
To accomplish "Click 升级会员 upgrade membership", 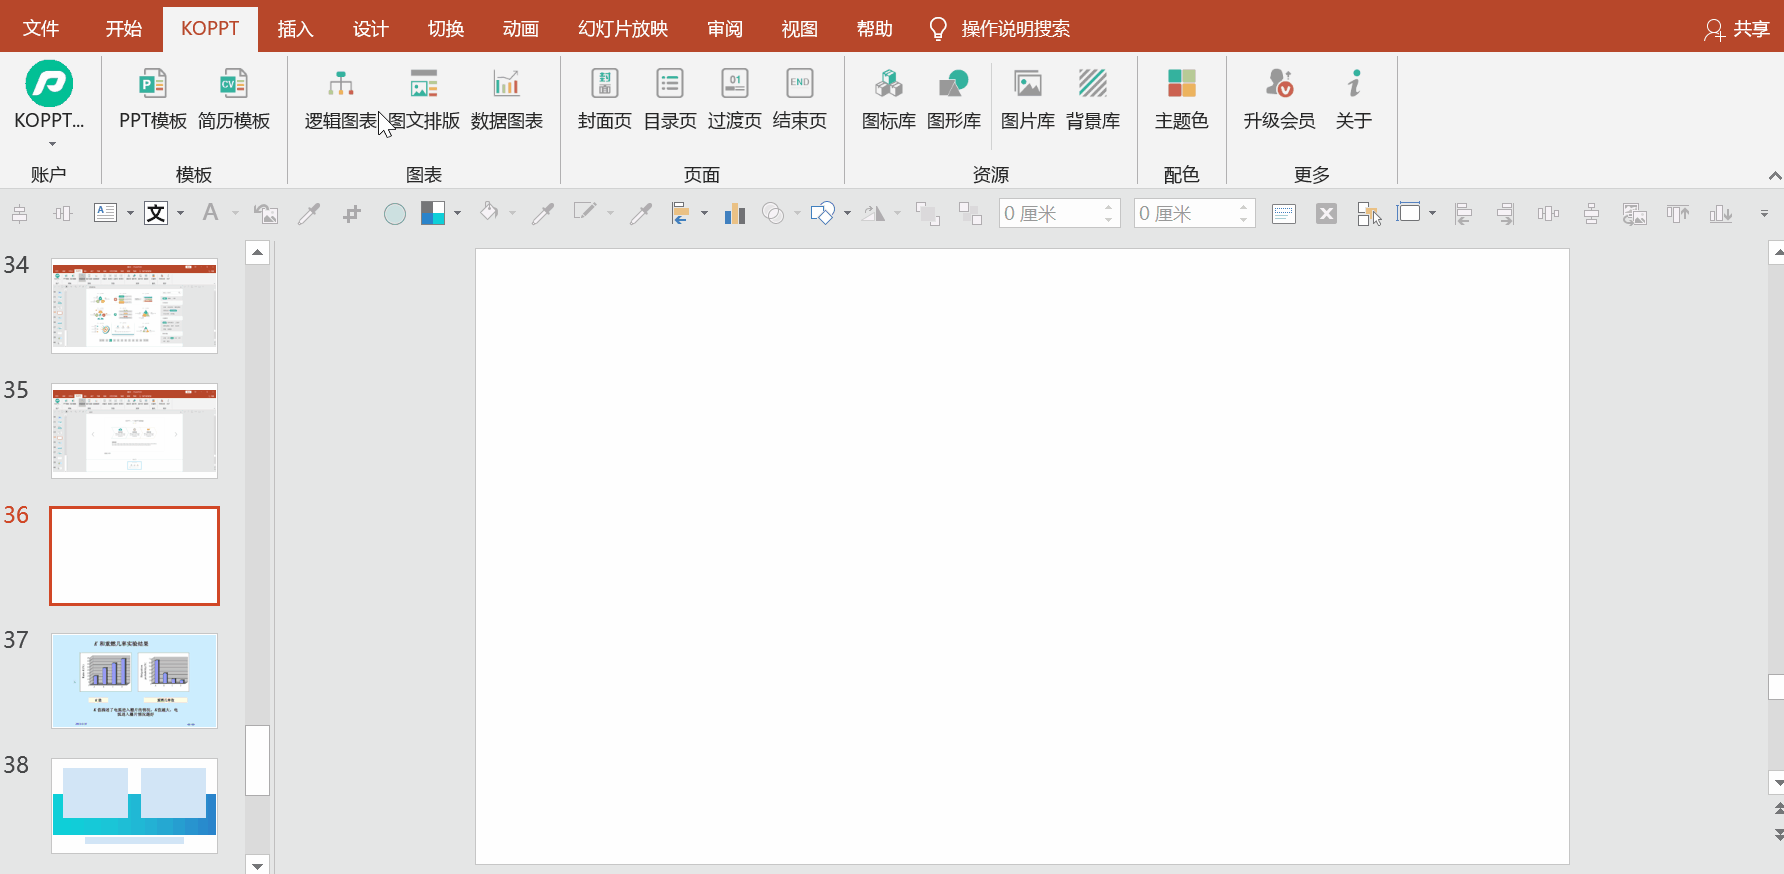I will (x=1280, y=99).
